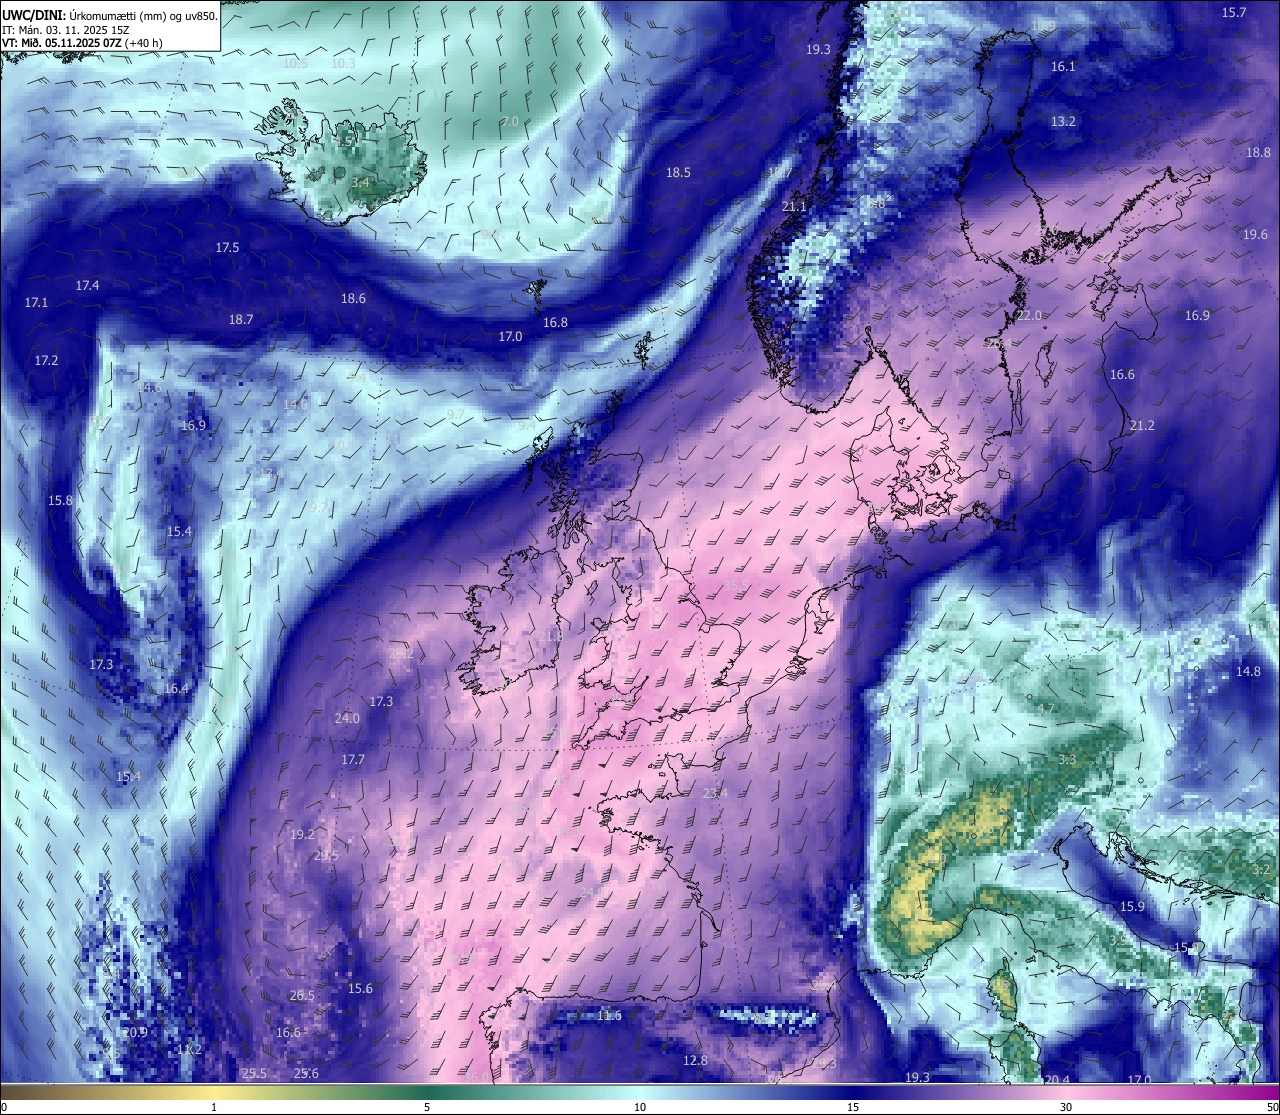Viewport: 1280px width, 1115px height.
Task: Click the 23.4 value over northern France
Action: pos(715,794)
